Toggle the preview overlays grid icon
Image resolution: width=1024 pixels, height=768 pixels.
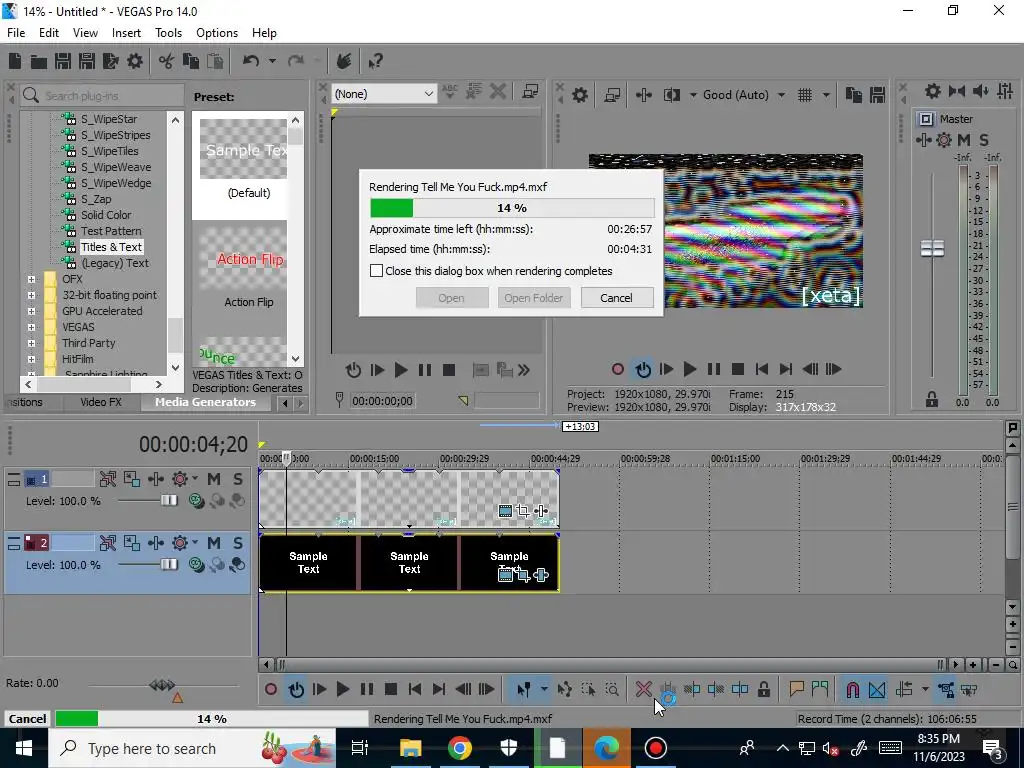(805, 95)
